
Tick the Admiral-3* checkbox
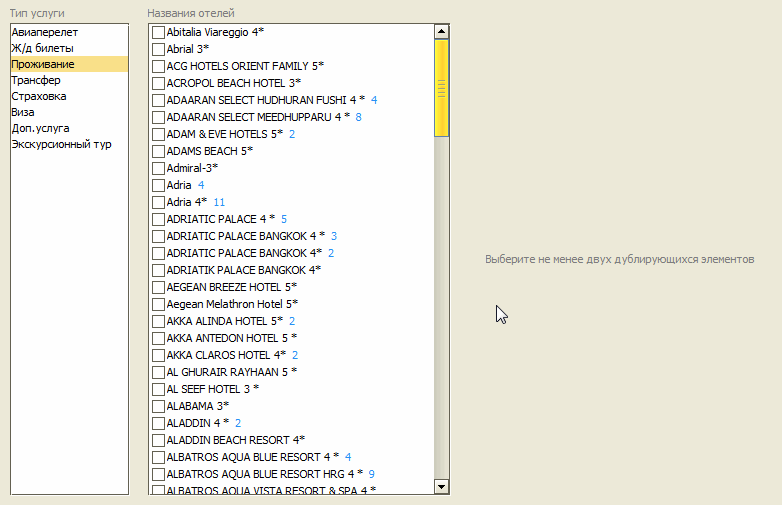click(x=158, y=168)
